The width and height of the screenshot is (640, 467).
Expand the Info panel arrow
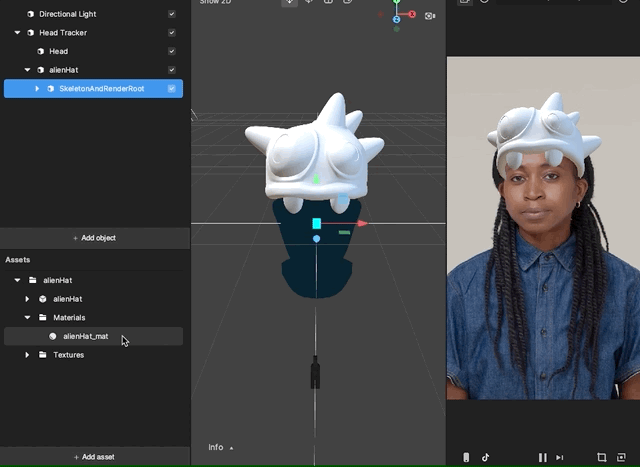[231, 448]
